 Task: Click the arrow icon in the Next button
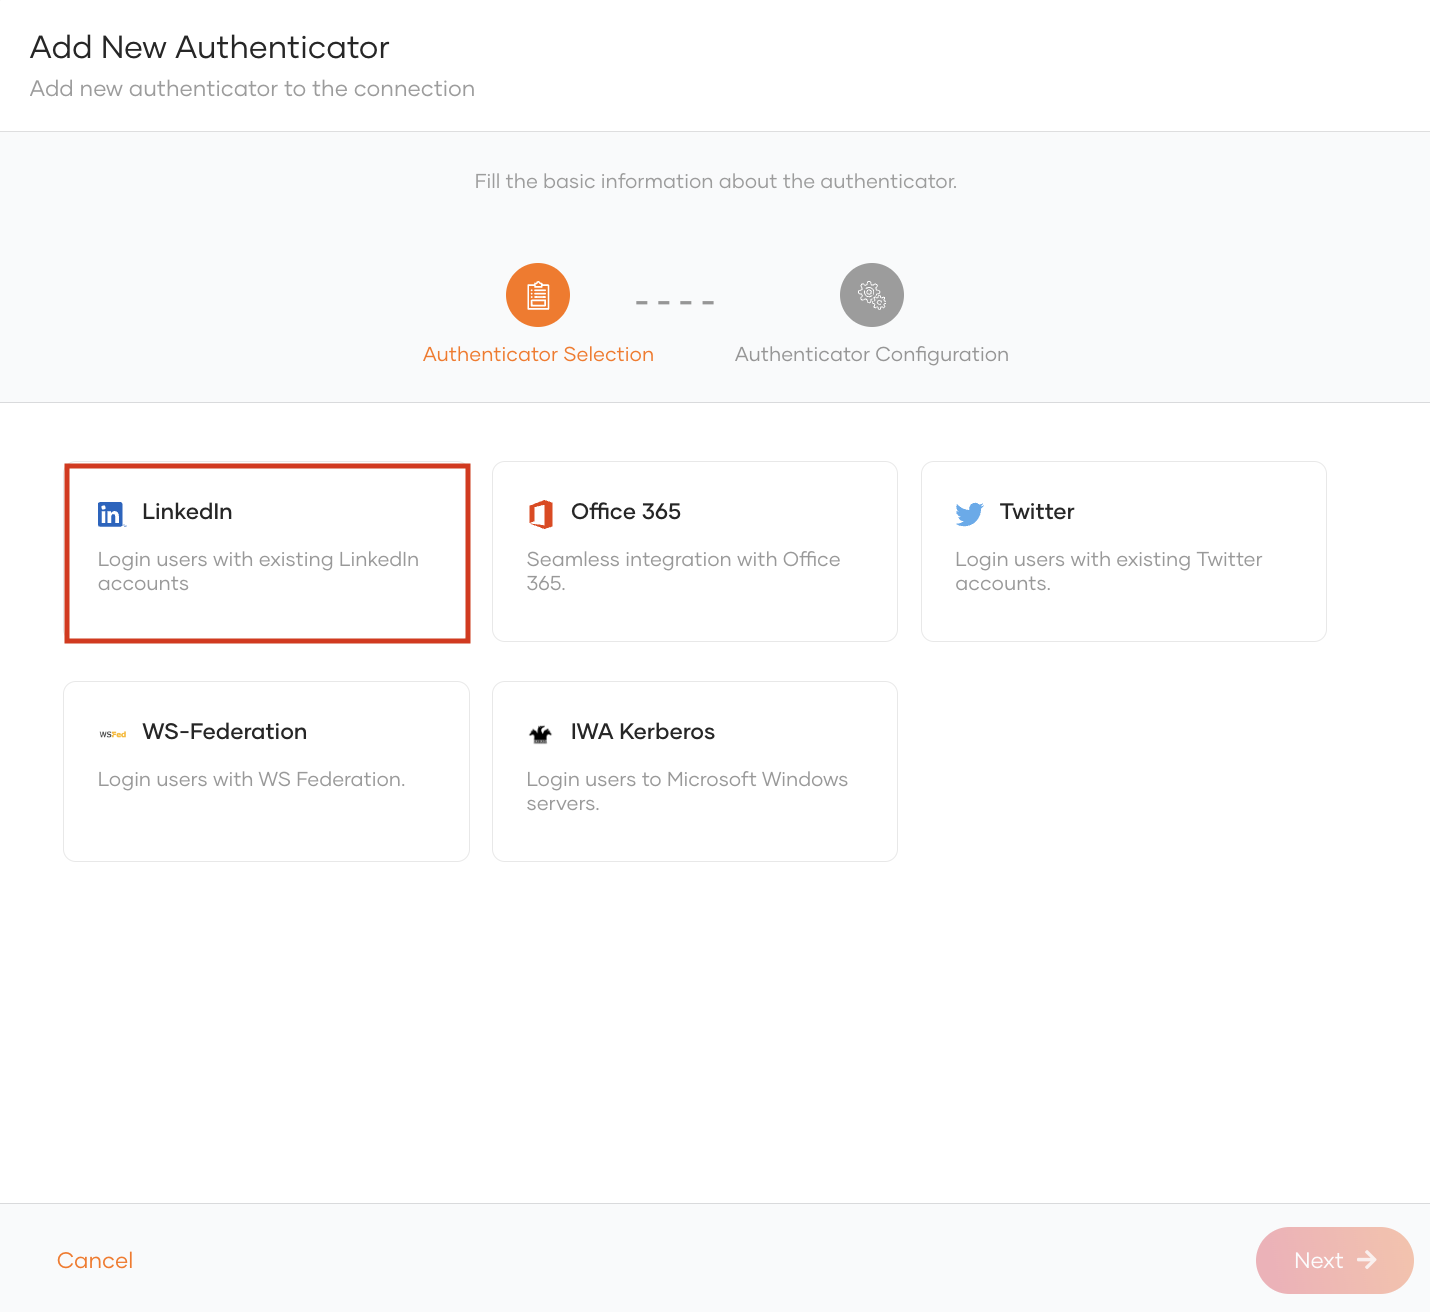tap(1367, 1260)
